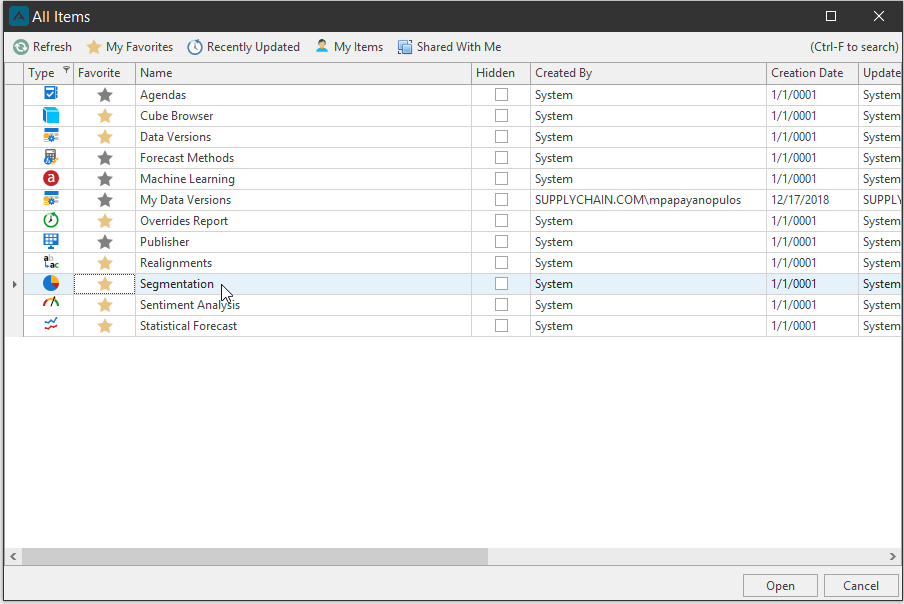
Task: Select the Machine Learning name cell
Action: 303,179
